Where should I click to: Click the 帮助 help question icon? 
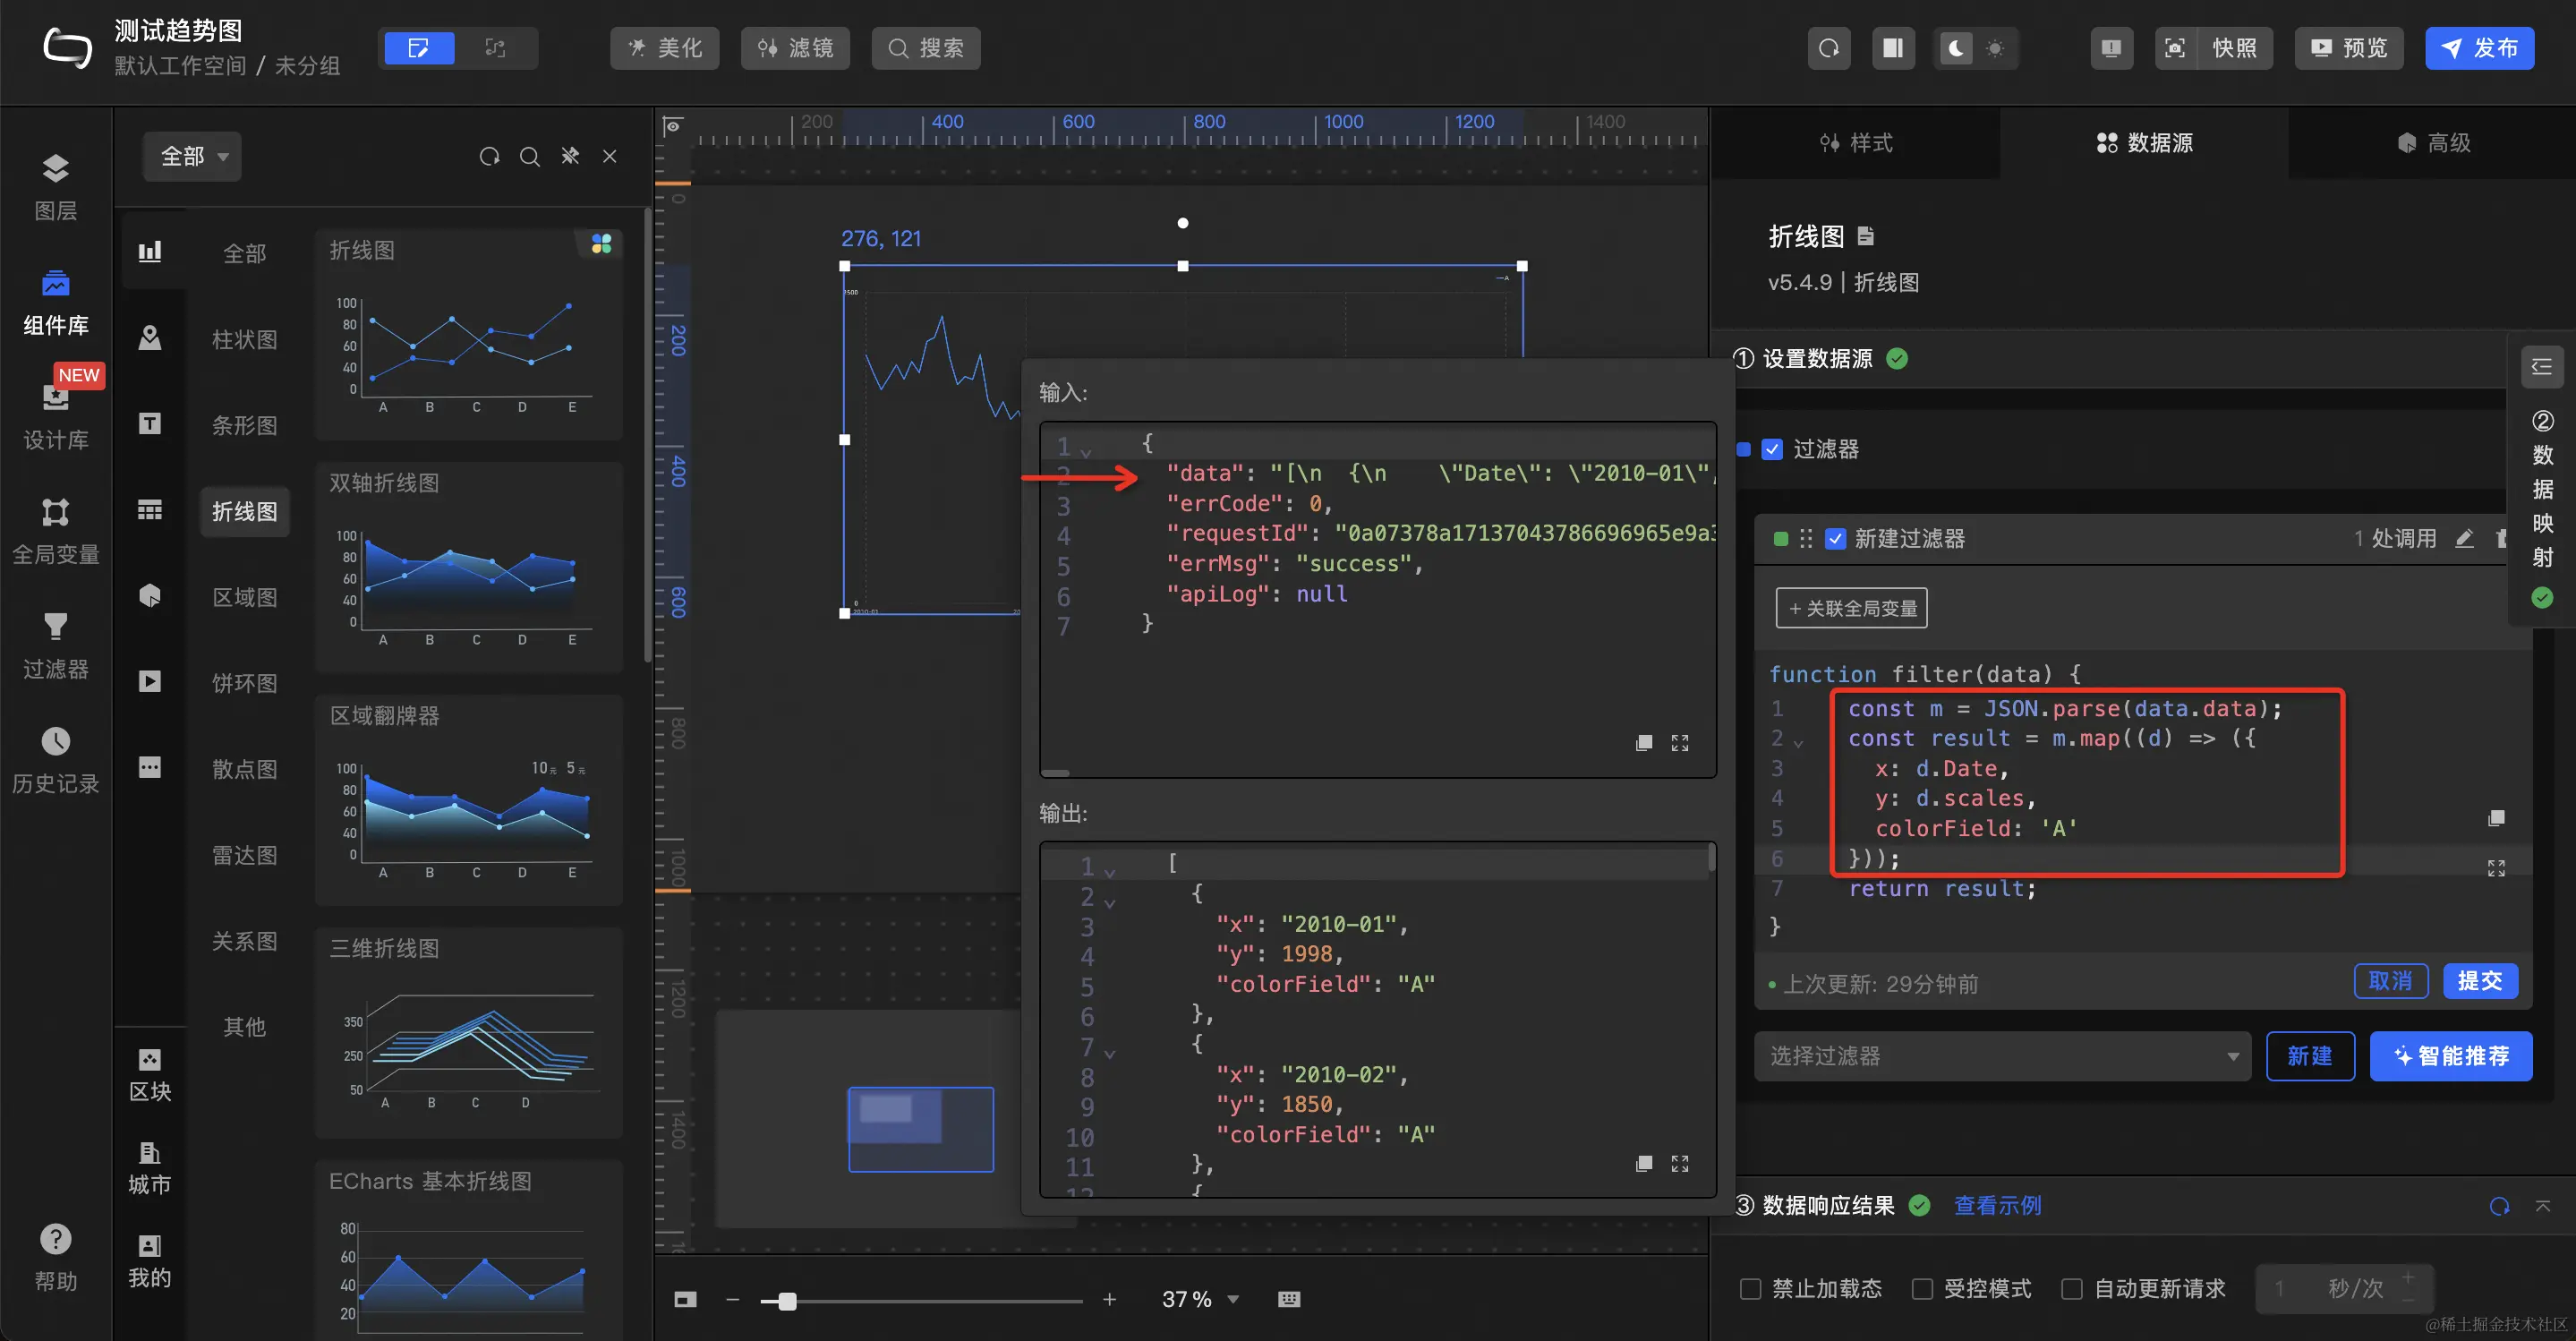pyautogui.click(x=55, y=1240)
